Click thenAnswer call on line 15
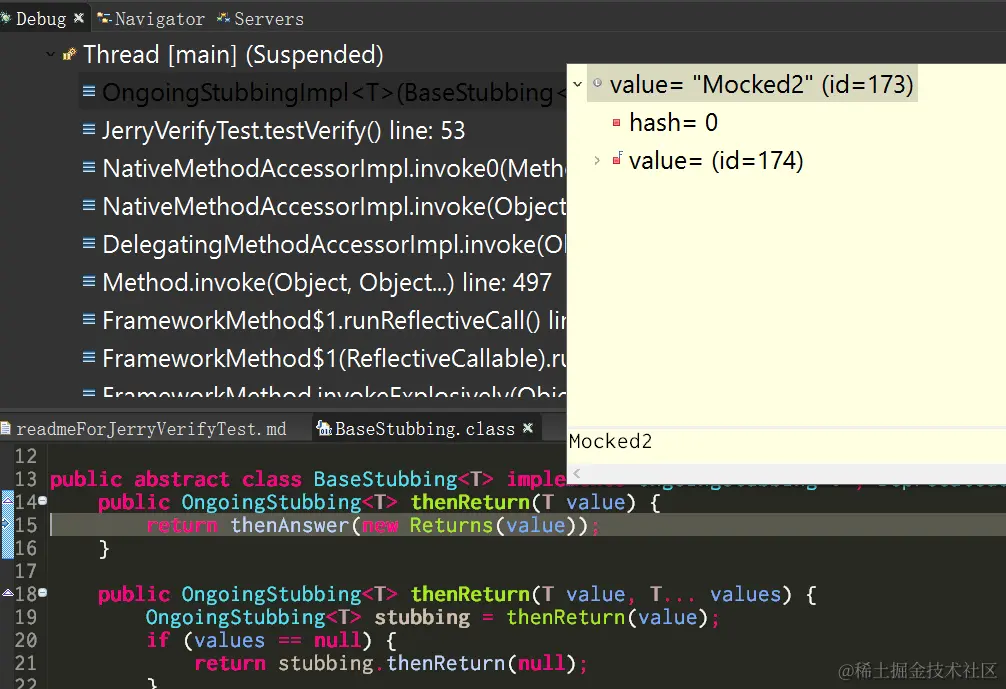The height and width of the screenshot is (689, 1006). [x=289, y=525]
